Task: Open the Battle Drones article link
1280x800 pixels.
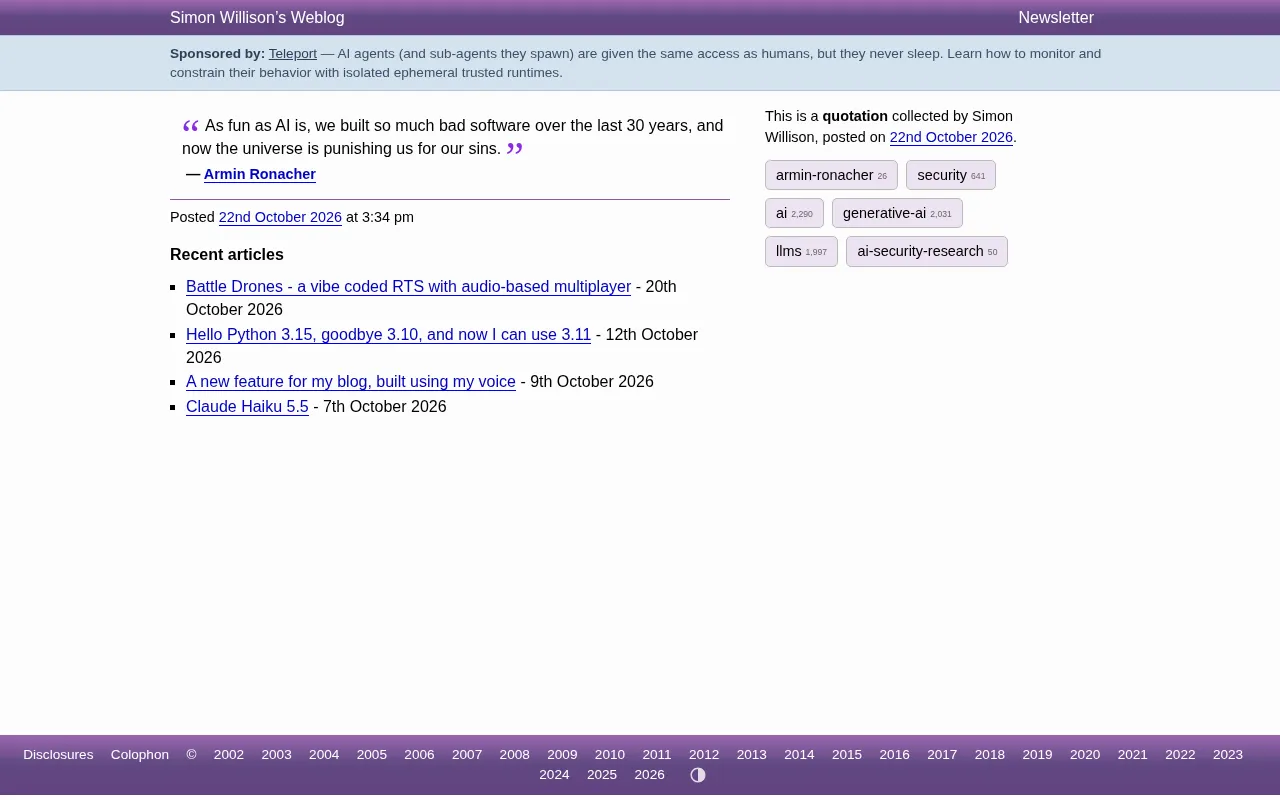Action: (x=408, y=287)
